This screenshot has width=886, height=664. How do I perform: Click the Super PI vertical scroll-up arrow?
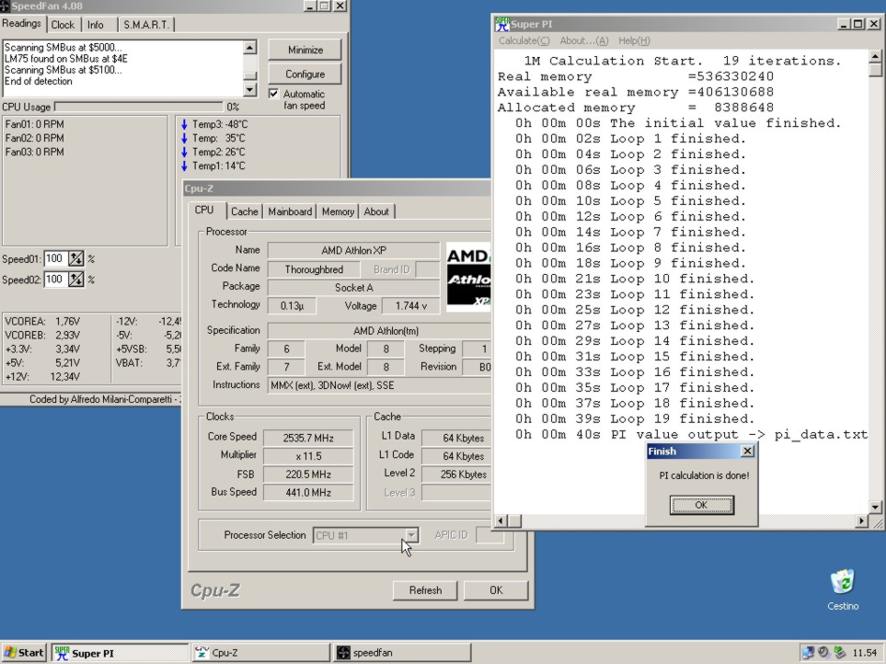pyautogui.click(x=875, y=57)
